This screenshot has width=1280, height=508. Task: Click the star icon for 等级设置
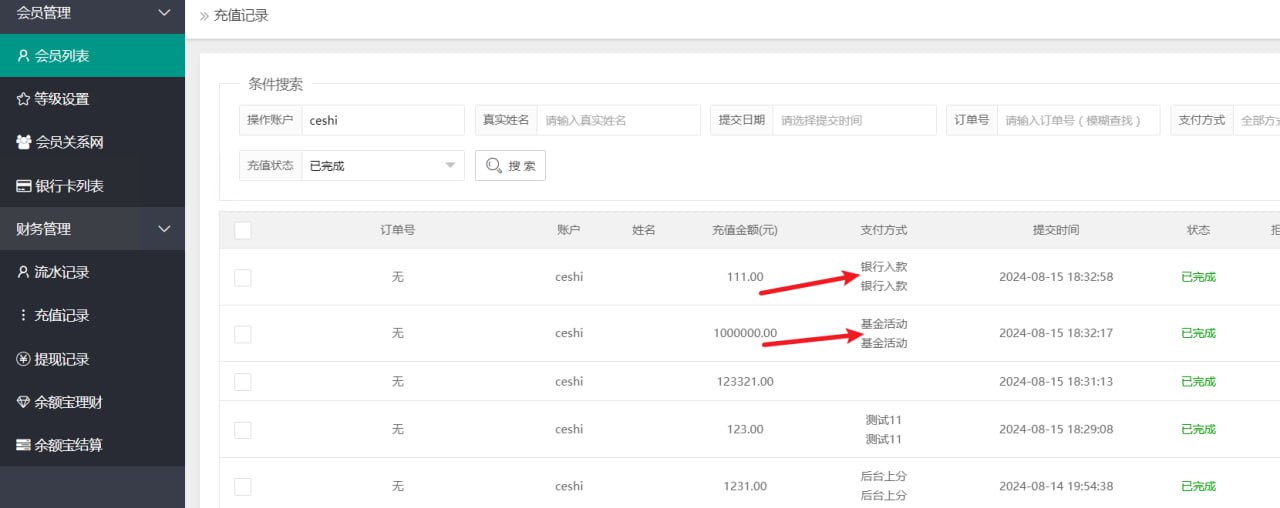23,99
